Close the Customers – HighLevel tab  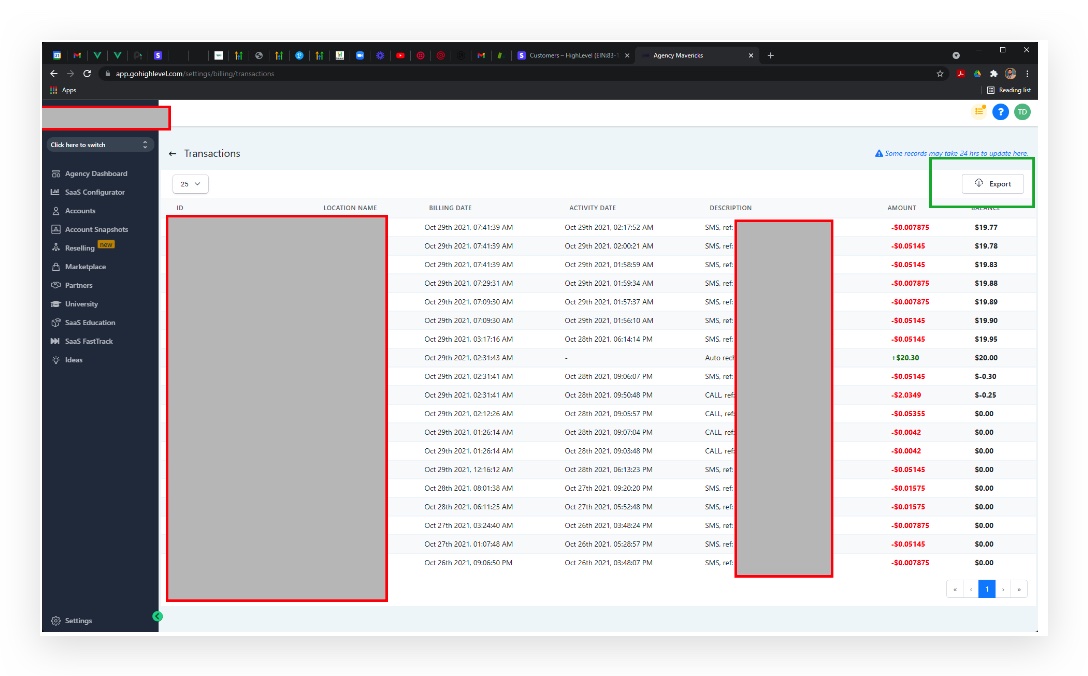627,56
